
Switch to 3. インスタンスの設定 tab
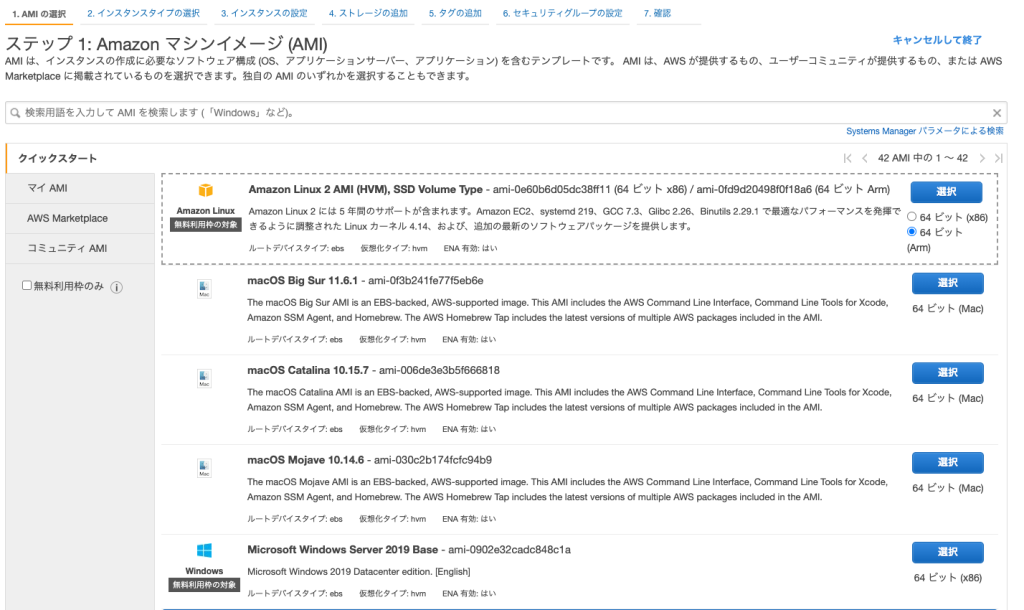(x=264, y=13)
